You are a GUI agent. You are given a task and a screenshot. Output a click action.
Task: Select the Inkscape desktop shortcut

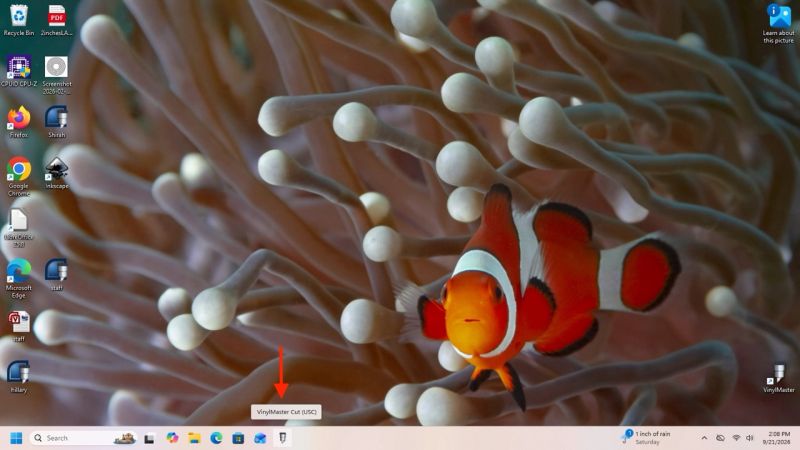[x=57, y=173]
